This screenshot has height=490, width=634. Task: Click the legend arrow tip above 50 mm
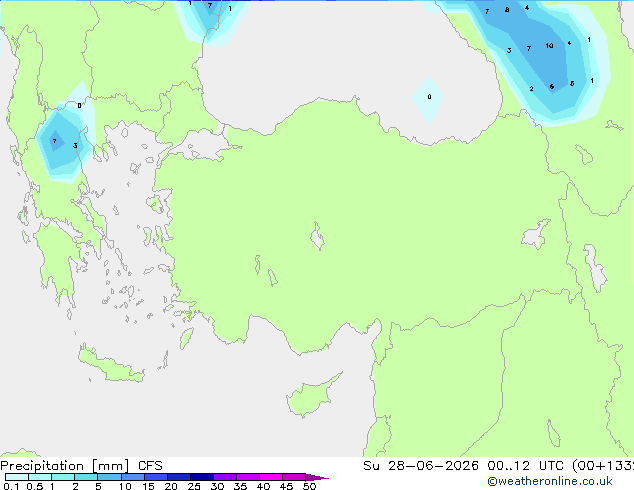[317, 477]
